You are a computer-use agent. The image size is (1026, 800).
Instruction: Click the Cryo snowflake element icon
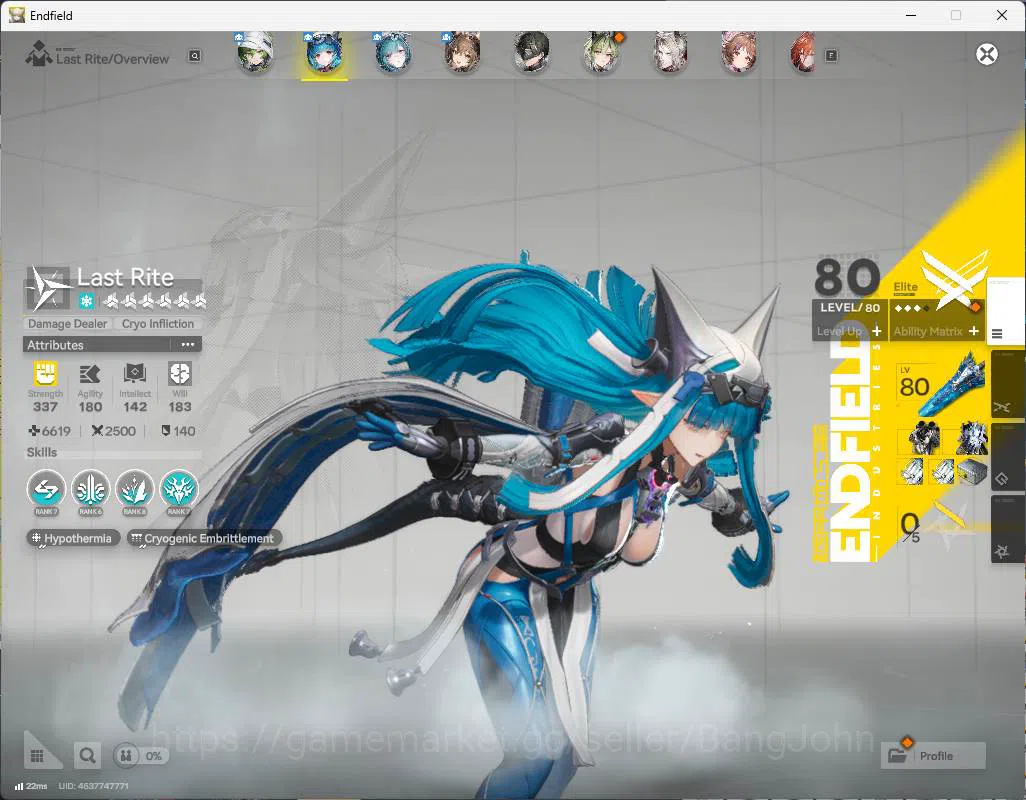tap(87, 301)
